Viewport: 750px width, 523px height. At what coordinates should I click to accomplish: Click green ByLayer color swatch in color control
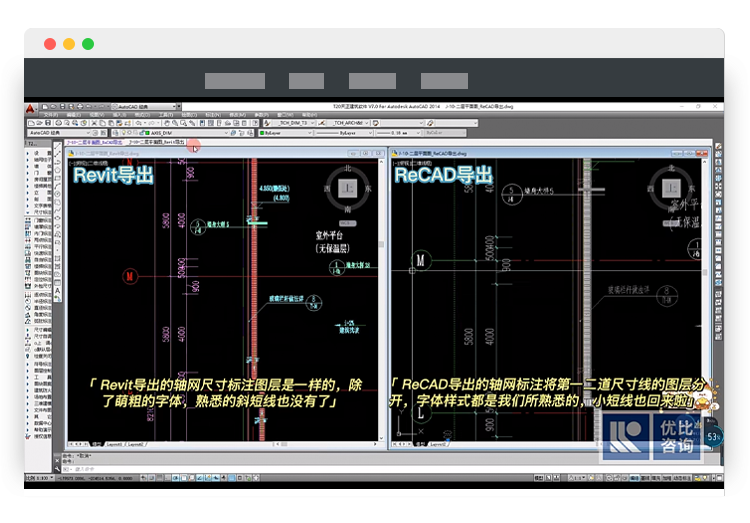262,133
